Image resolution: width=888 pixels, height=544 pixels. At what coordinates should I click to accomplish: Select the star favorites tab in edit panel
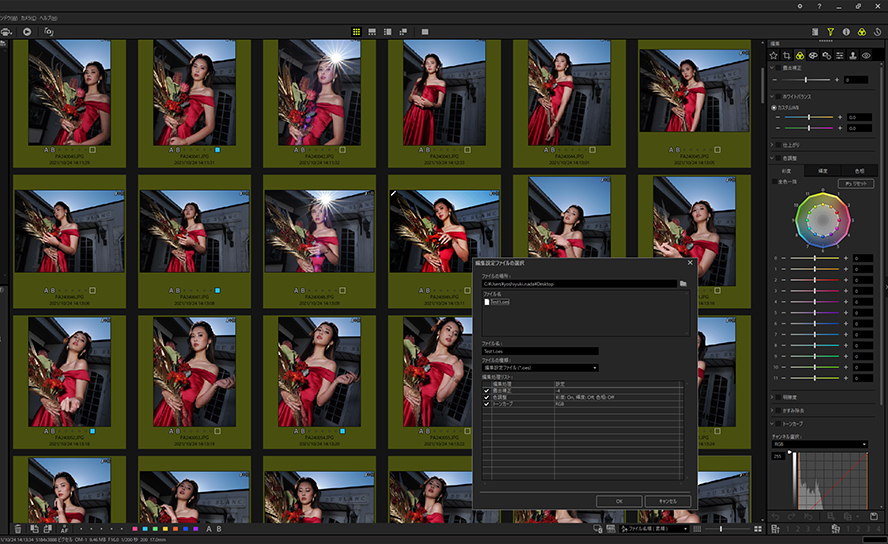[774, 55]
